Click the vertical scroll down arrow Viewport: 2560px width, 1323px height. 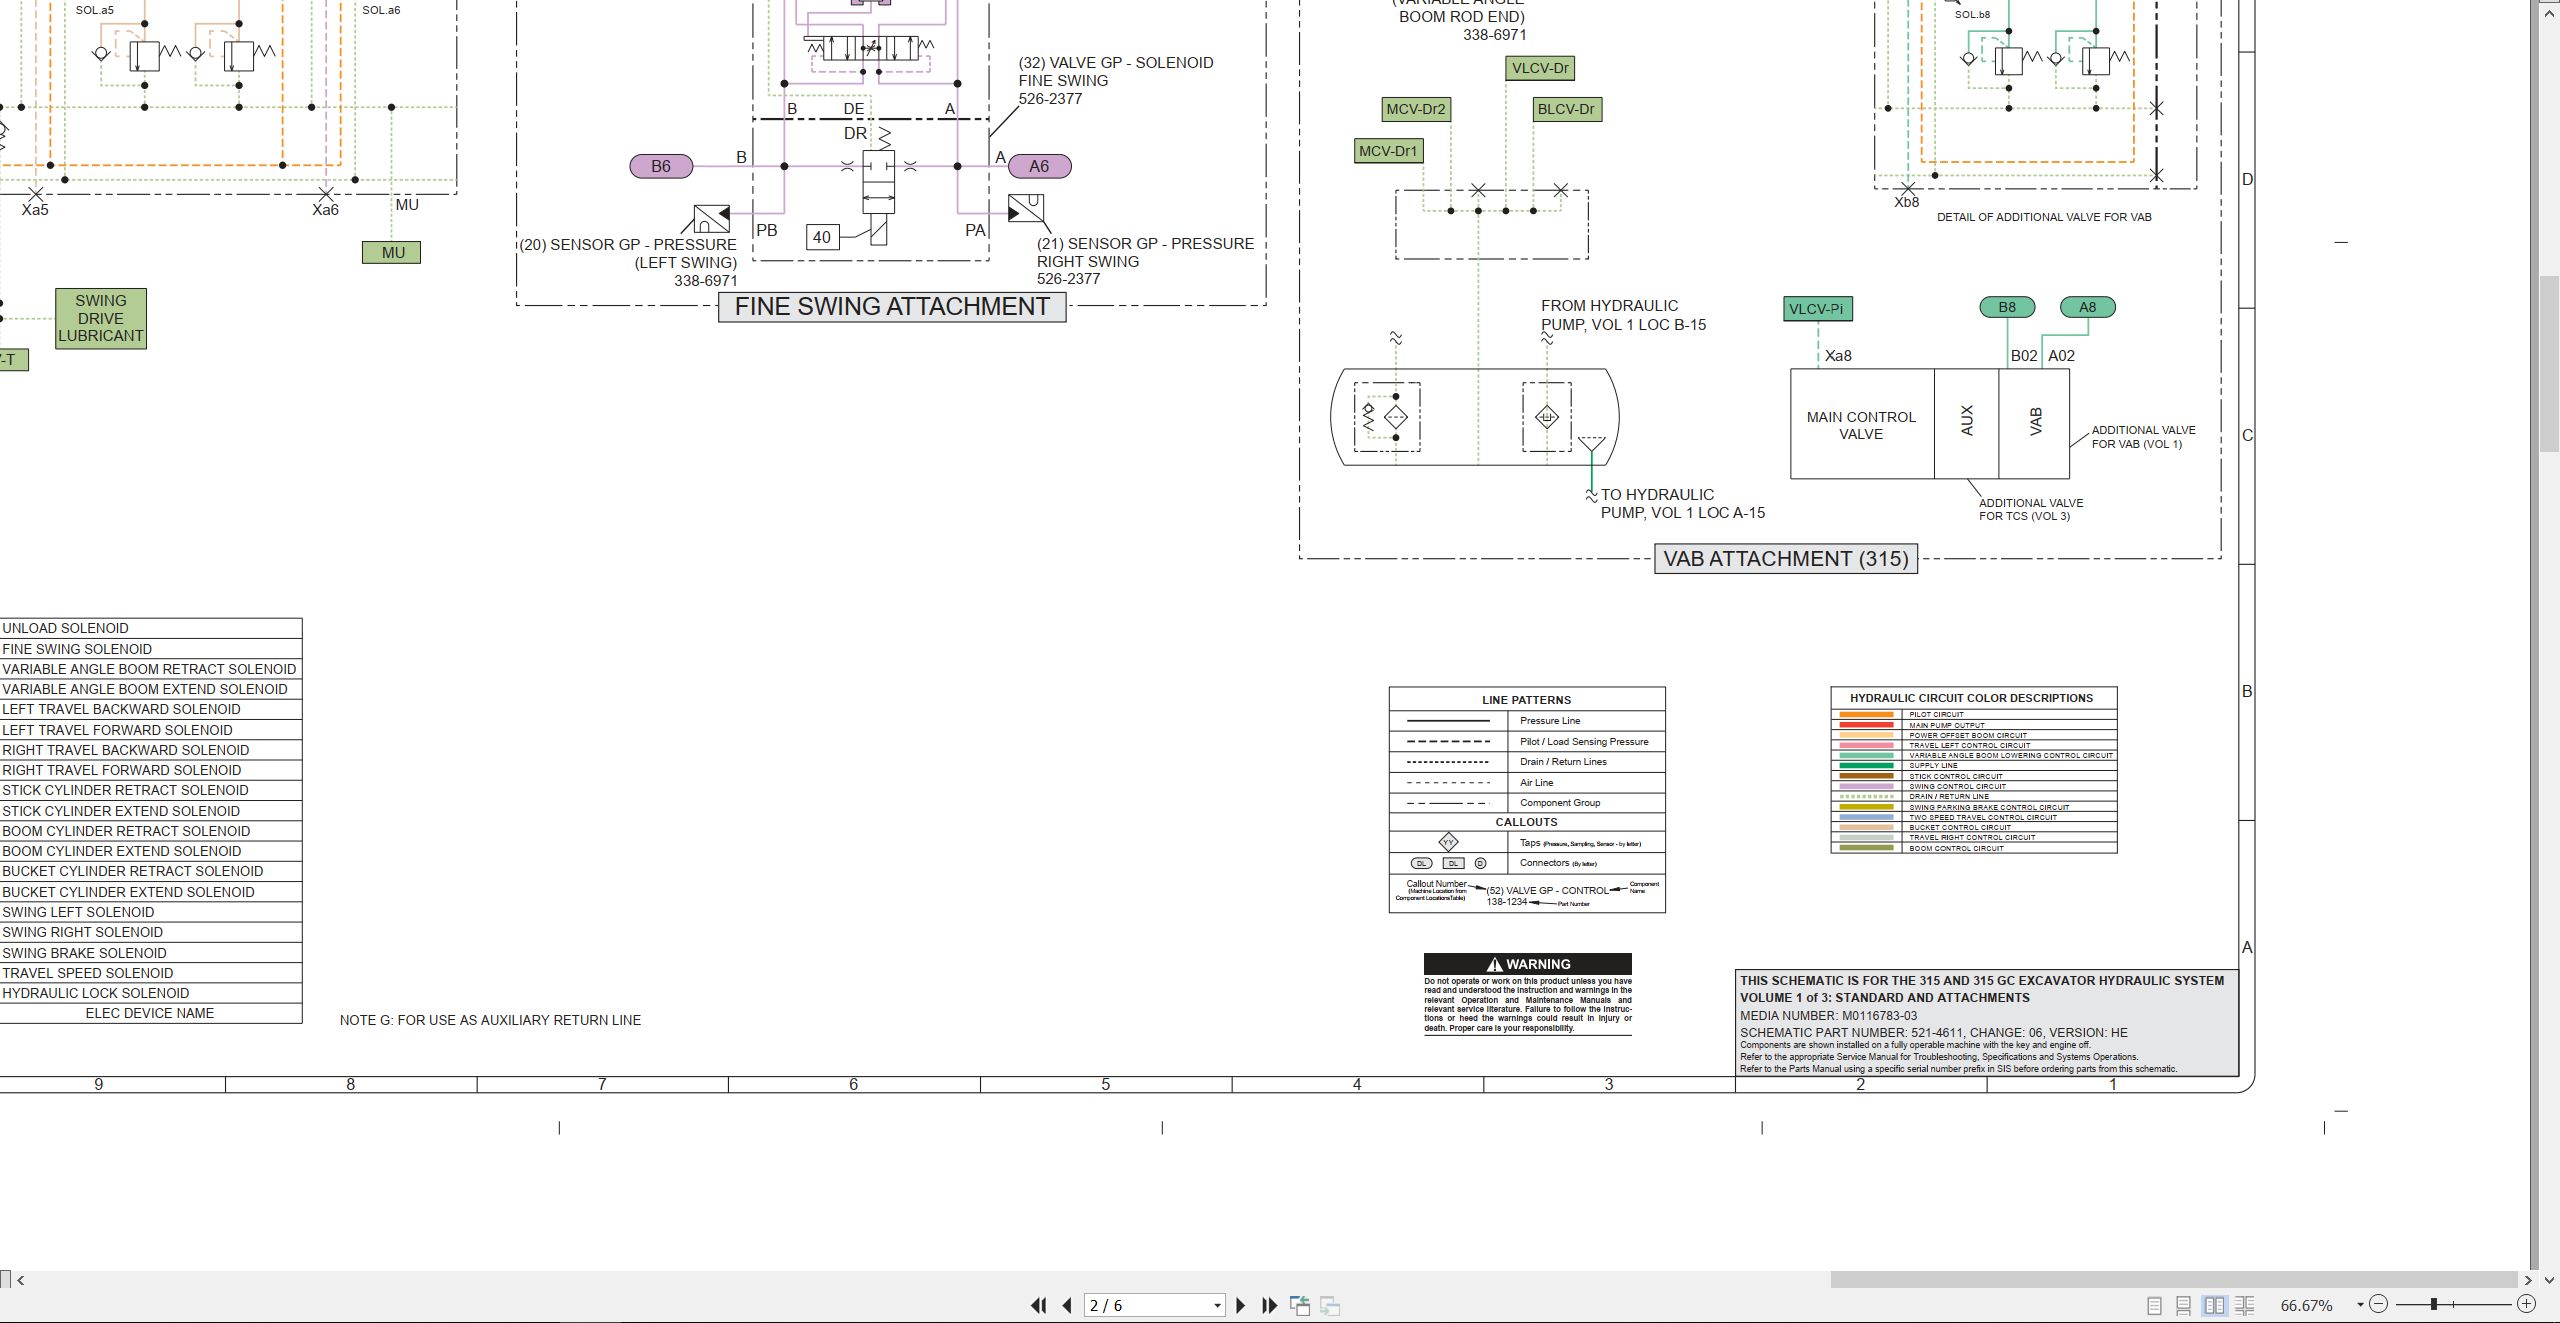(x=2549, y=1280)
